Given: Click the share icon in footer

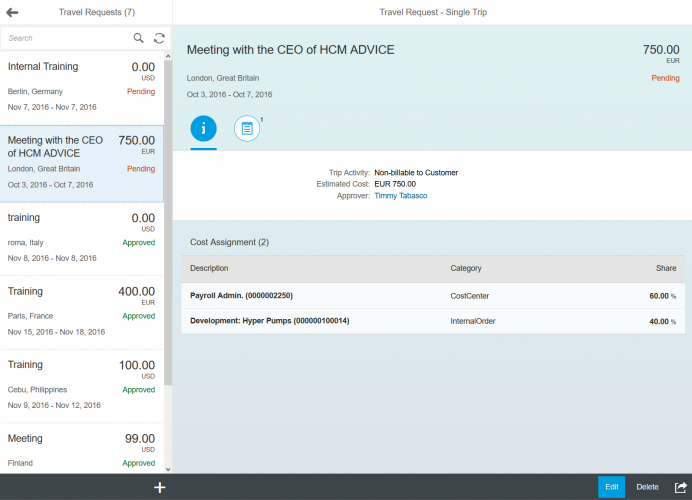Looking at the screenshot, I should pyautogui.click(x=681, y=487).
